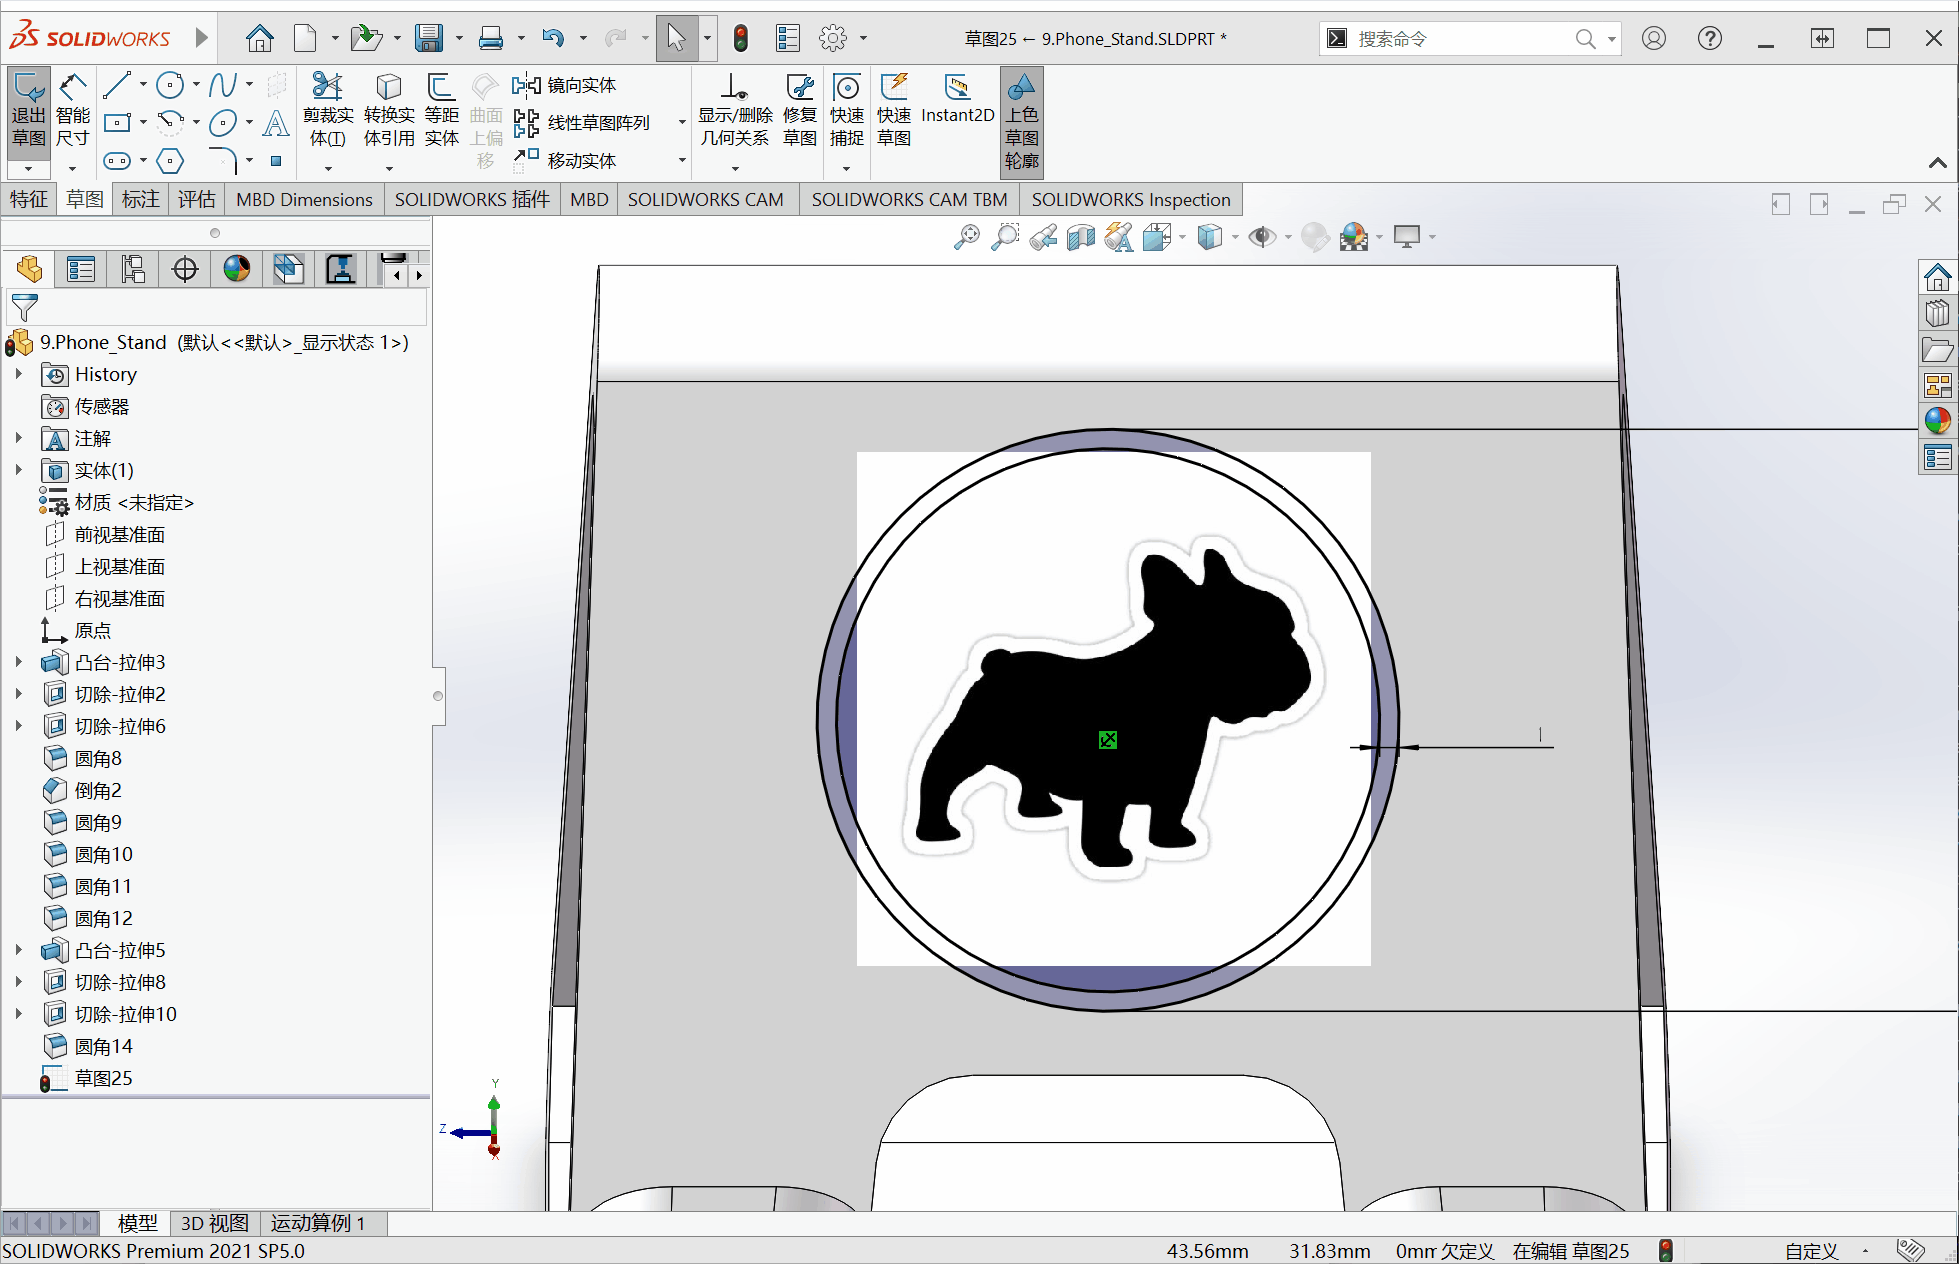Click Move Entities (移动实体)

coord(564,160)
